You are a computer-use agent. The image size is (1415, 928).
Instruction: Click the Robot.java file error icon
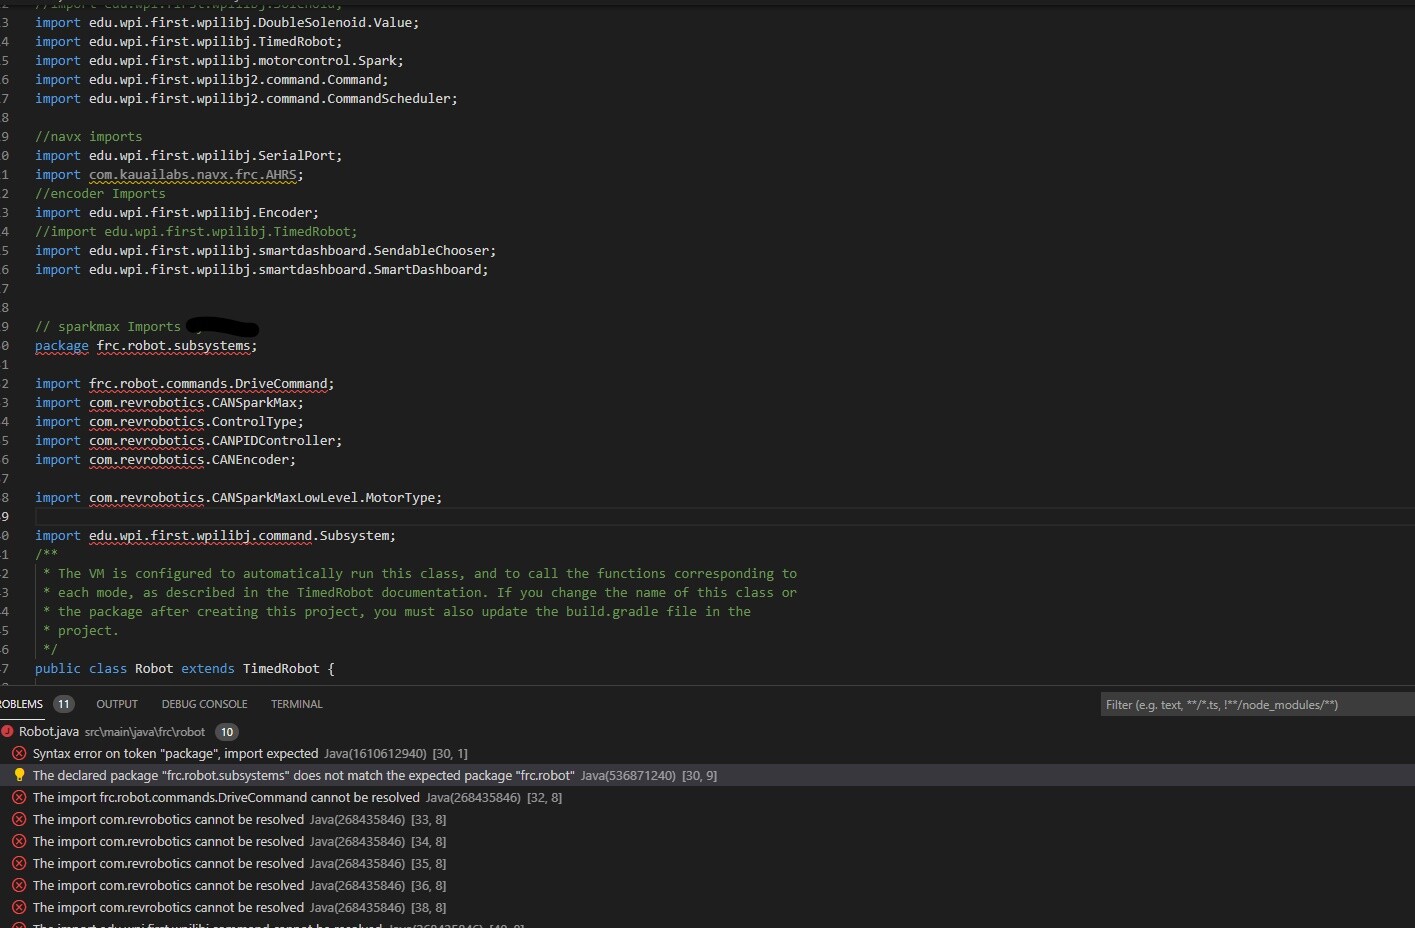pos(7,731)
